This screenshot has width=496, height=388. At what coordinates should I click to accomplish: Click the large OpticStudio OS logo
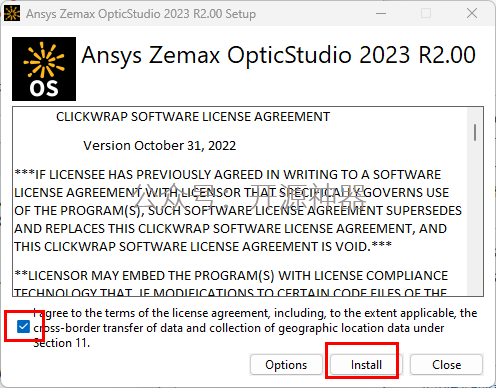(x=44, y=69)
